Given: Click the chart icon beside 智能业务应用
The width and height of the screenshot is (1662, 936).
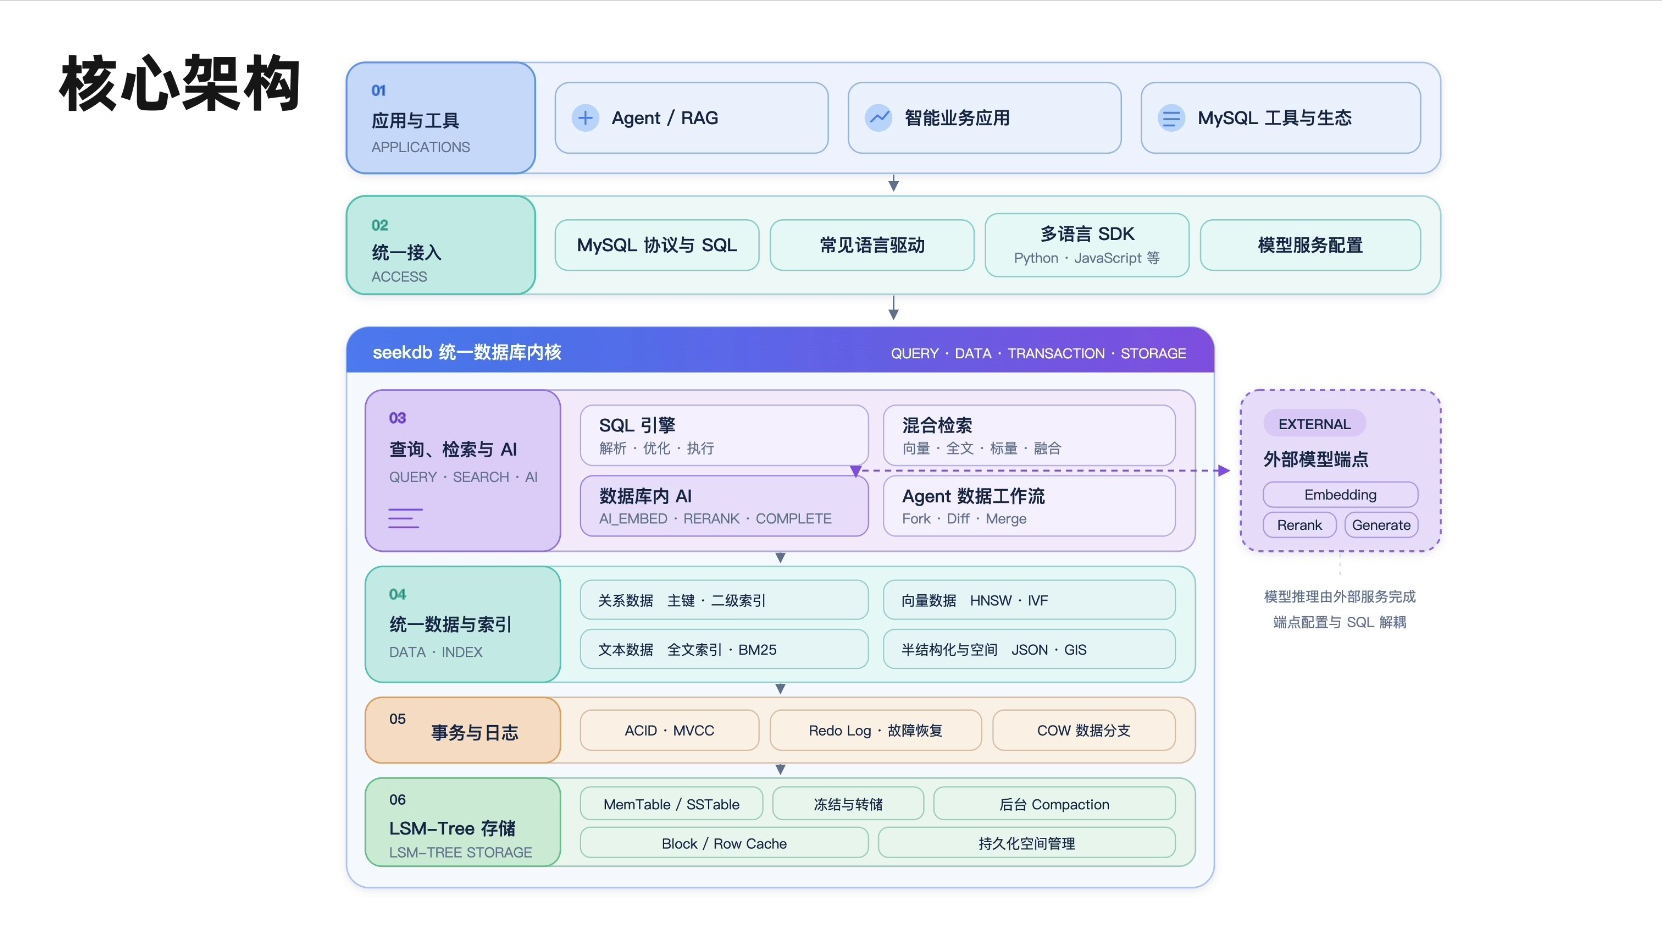Looking at the screenshot, I should click(878, 118).
